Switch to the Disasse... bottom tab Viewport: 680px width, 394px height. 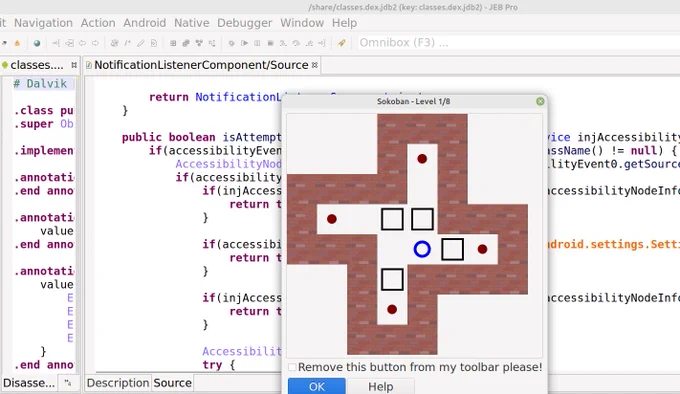pos(29,383)
